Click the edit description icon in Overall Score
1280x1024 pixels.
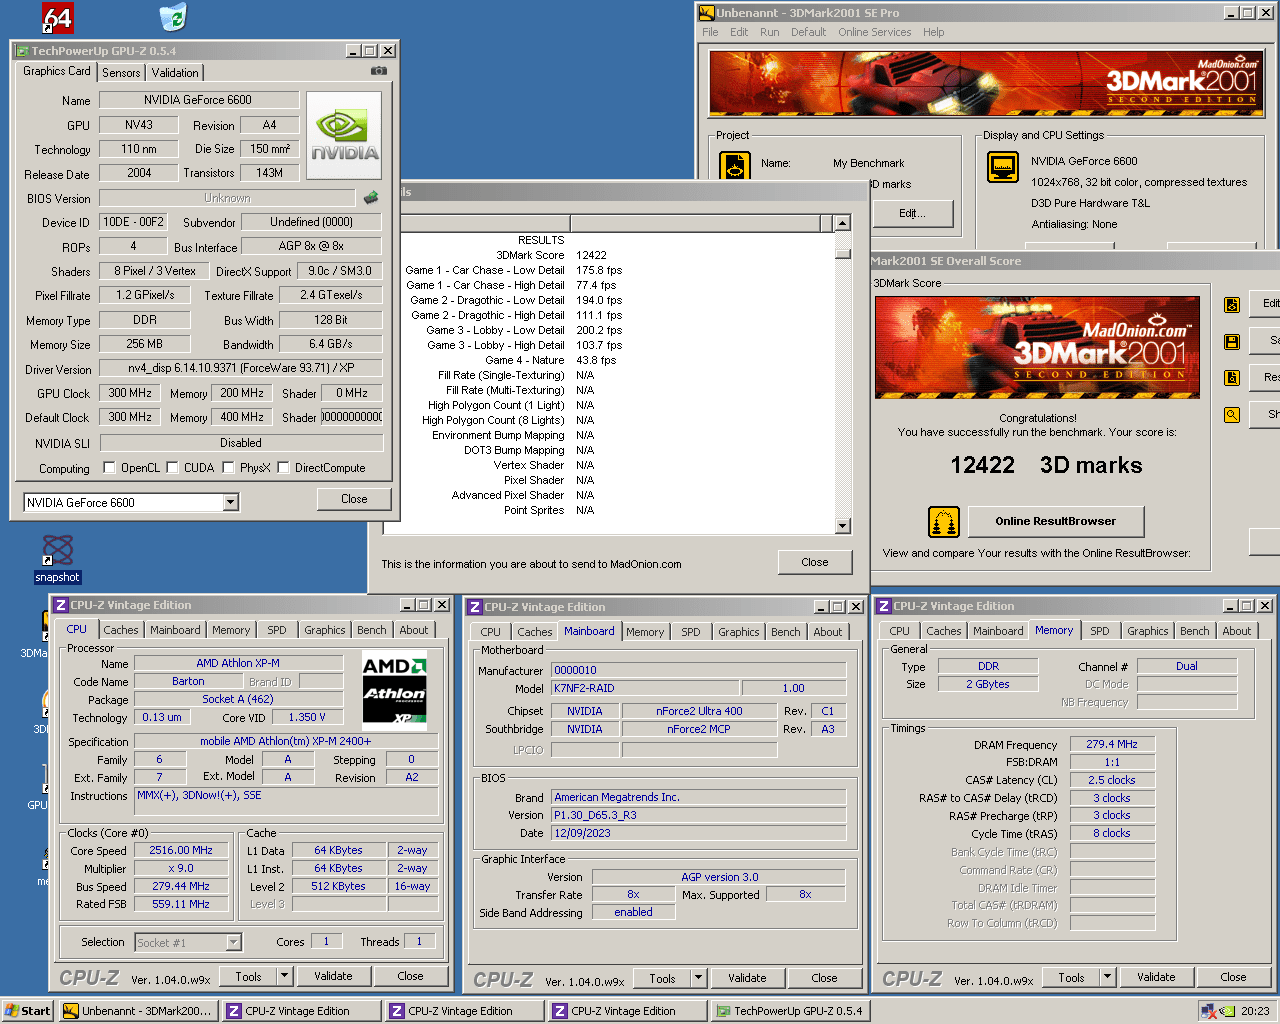[x=1232, y=304]
